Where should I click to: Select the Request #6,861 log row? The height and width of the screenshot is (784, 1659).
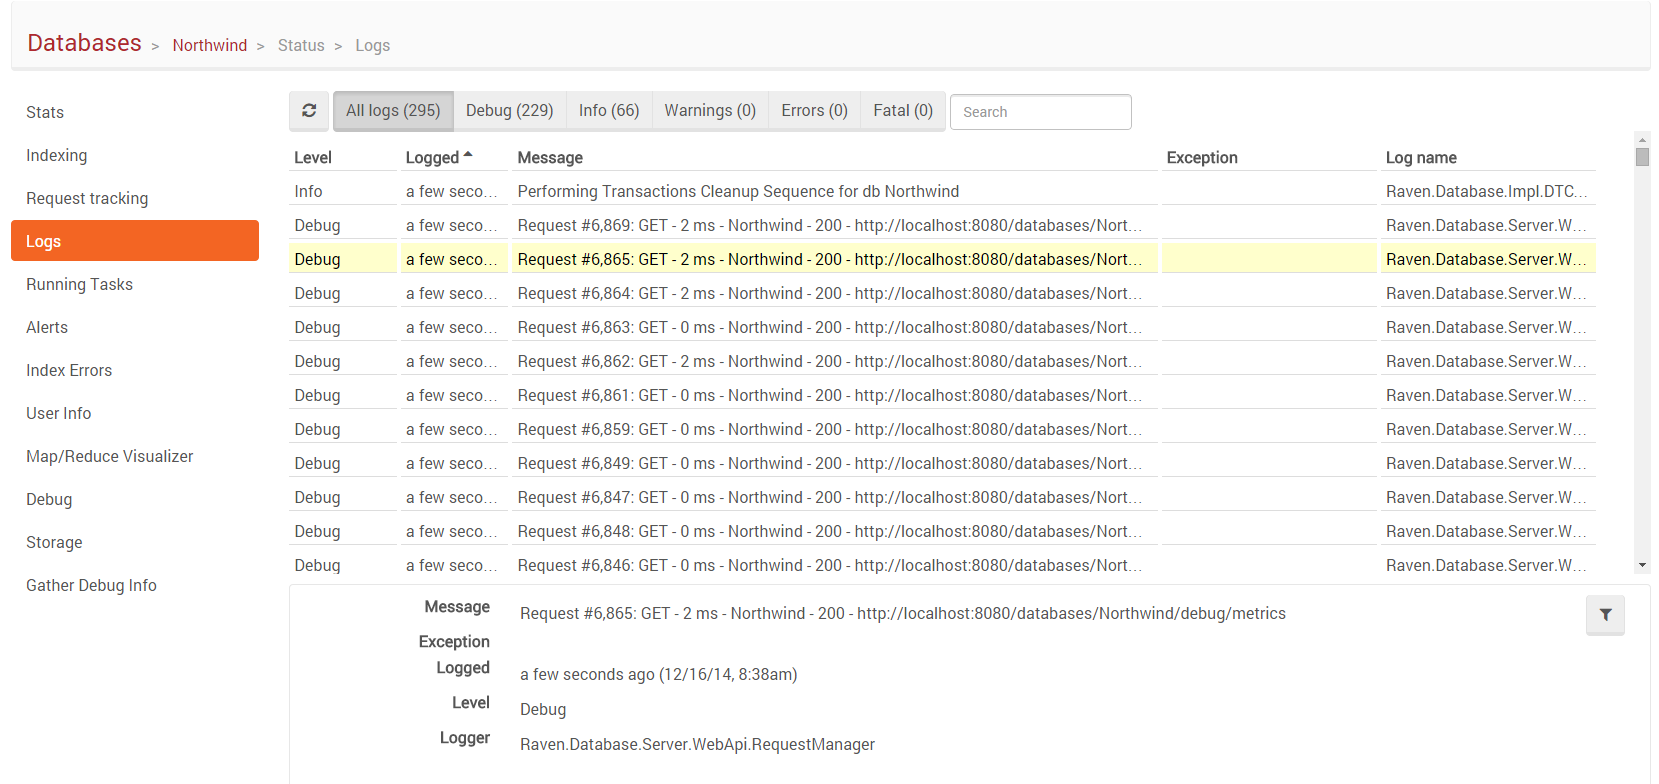pyautogui.click(x=942, y=395)
